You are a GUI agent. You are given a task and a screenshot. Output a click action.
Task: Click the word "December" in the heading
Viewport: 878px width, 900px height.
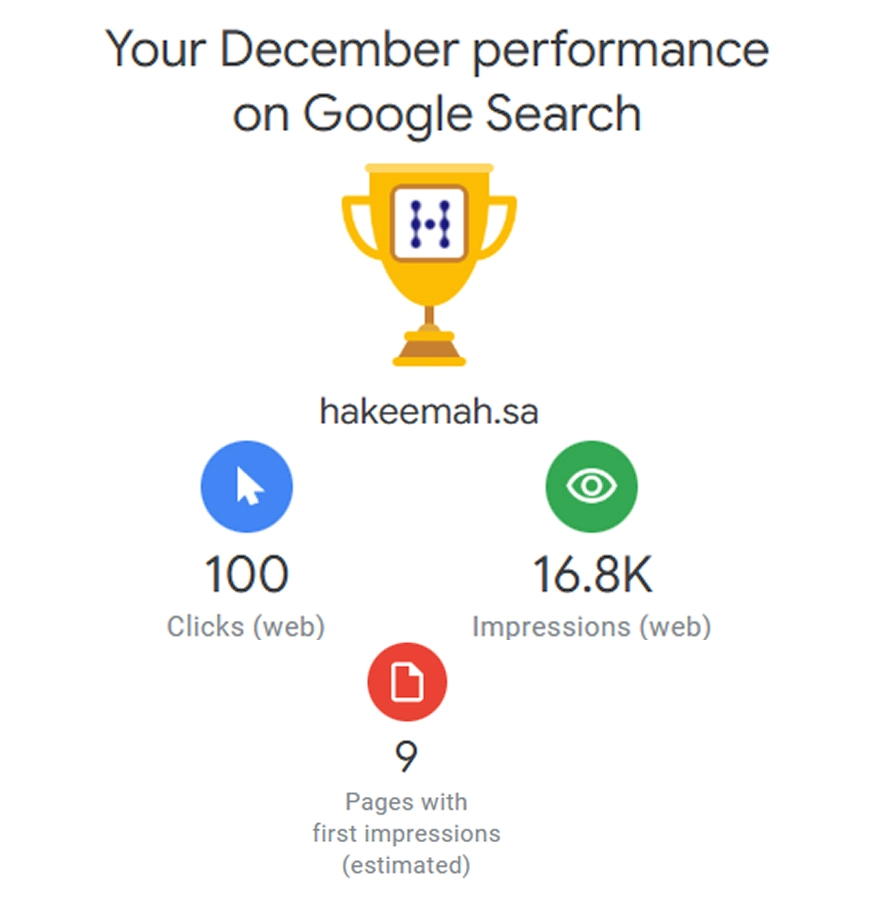tap(331, 50)
